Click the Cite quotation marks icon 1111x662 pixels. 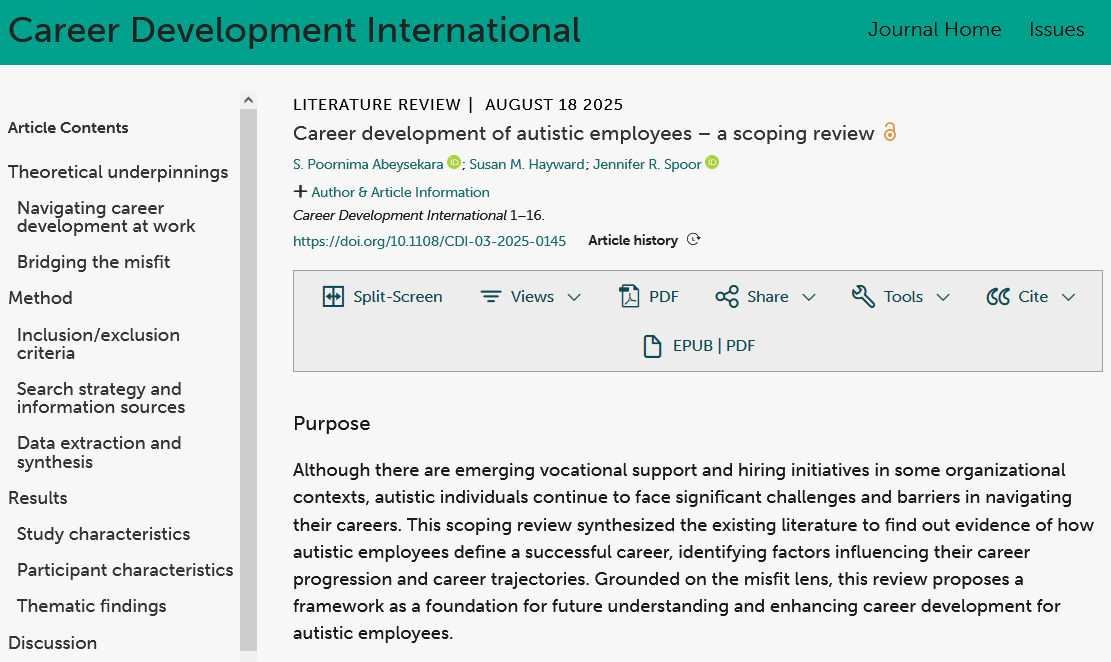pos(998,297)
